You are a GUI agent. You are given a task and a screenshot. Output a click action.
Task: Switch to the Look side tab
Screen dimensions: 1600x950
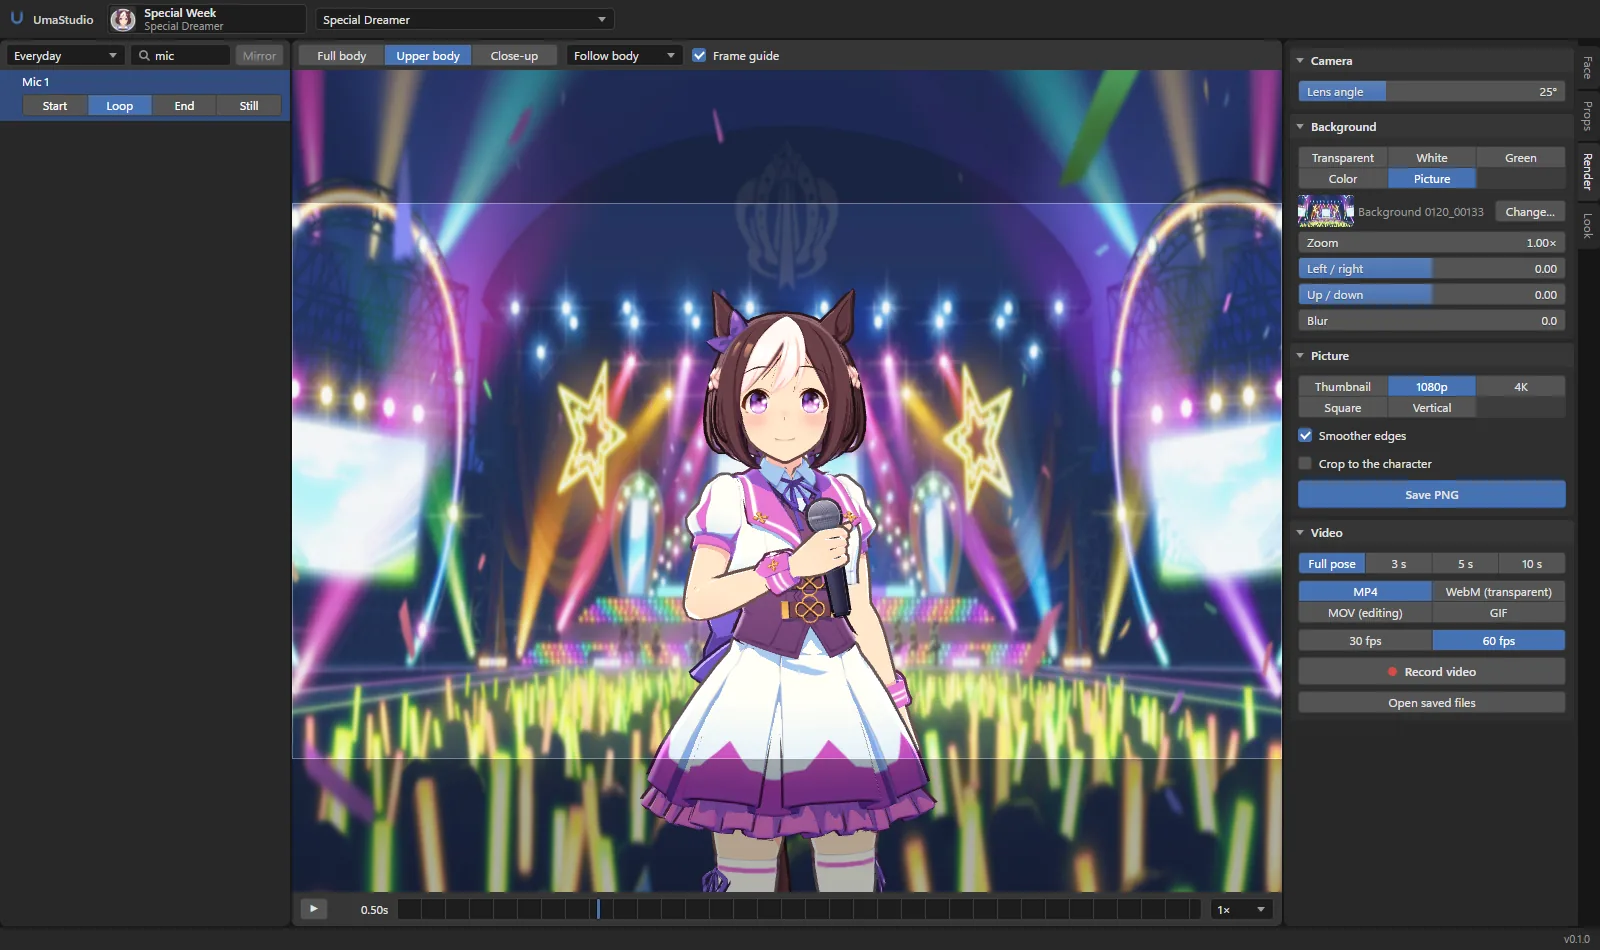click(1587, 225)
